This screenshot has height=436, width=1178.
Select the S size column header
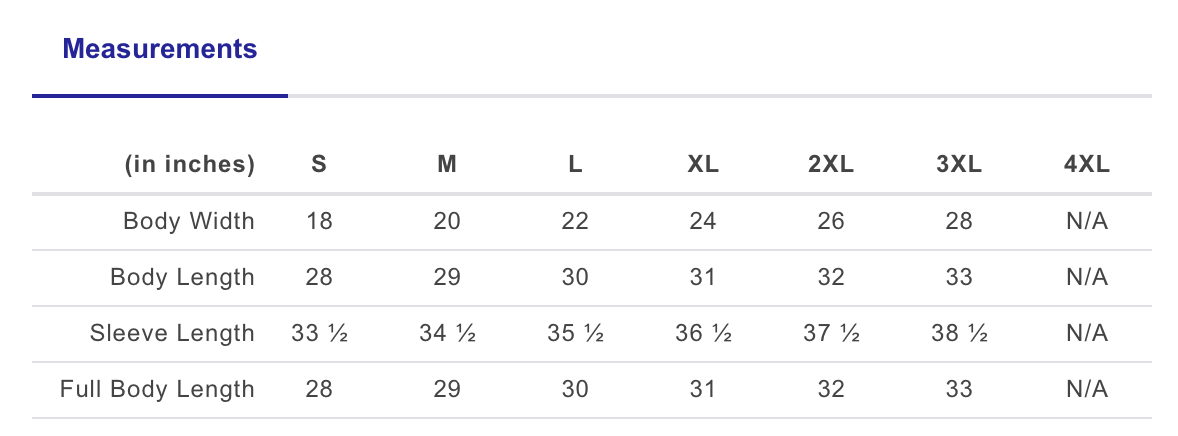[x=319, y=165]
